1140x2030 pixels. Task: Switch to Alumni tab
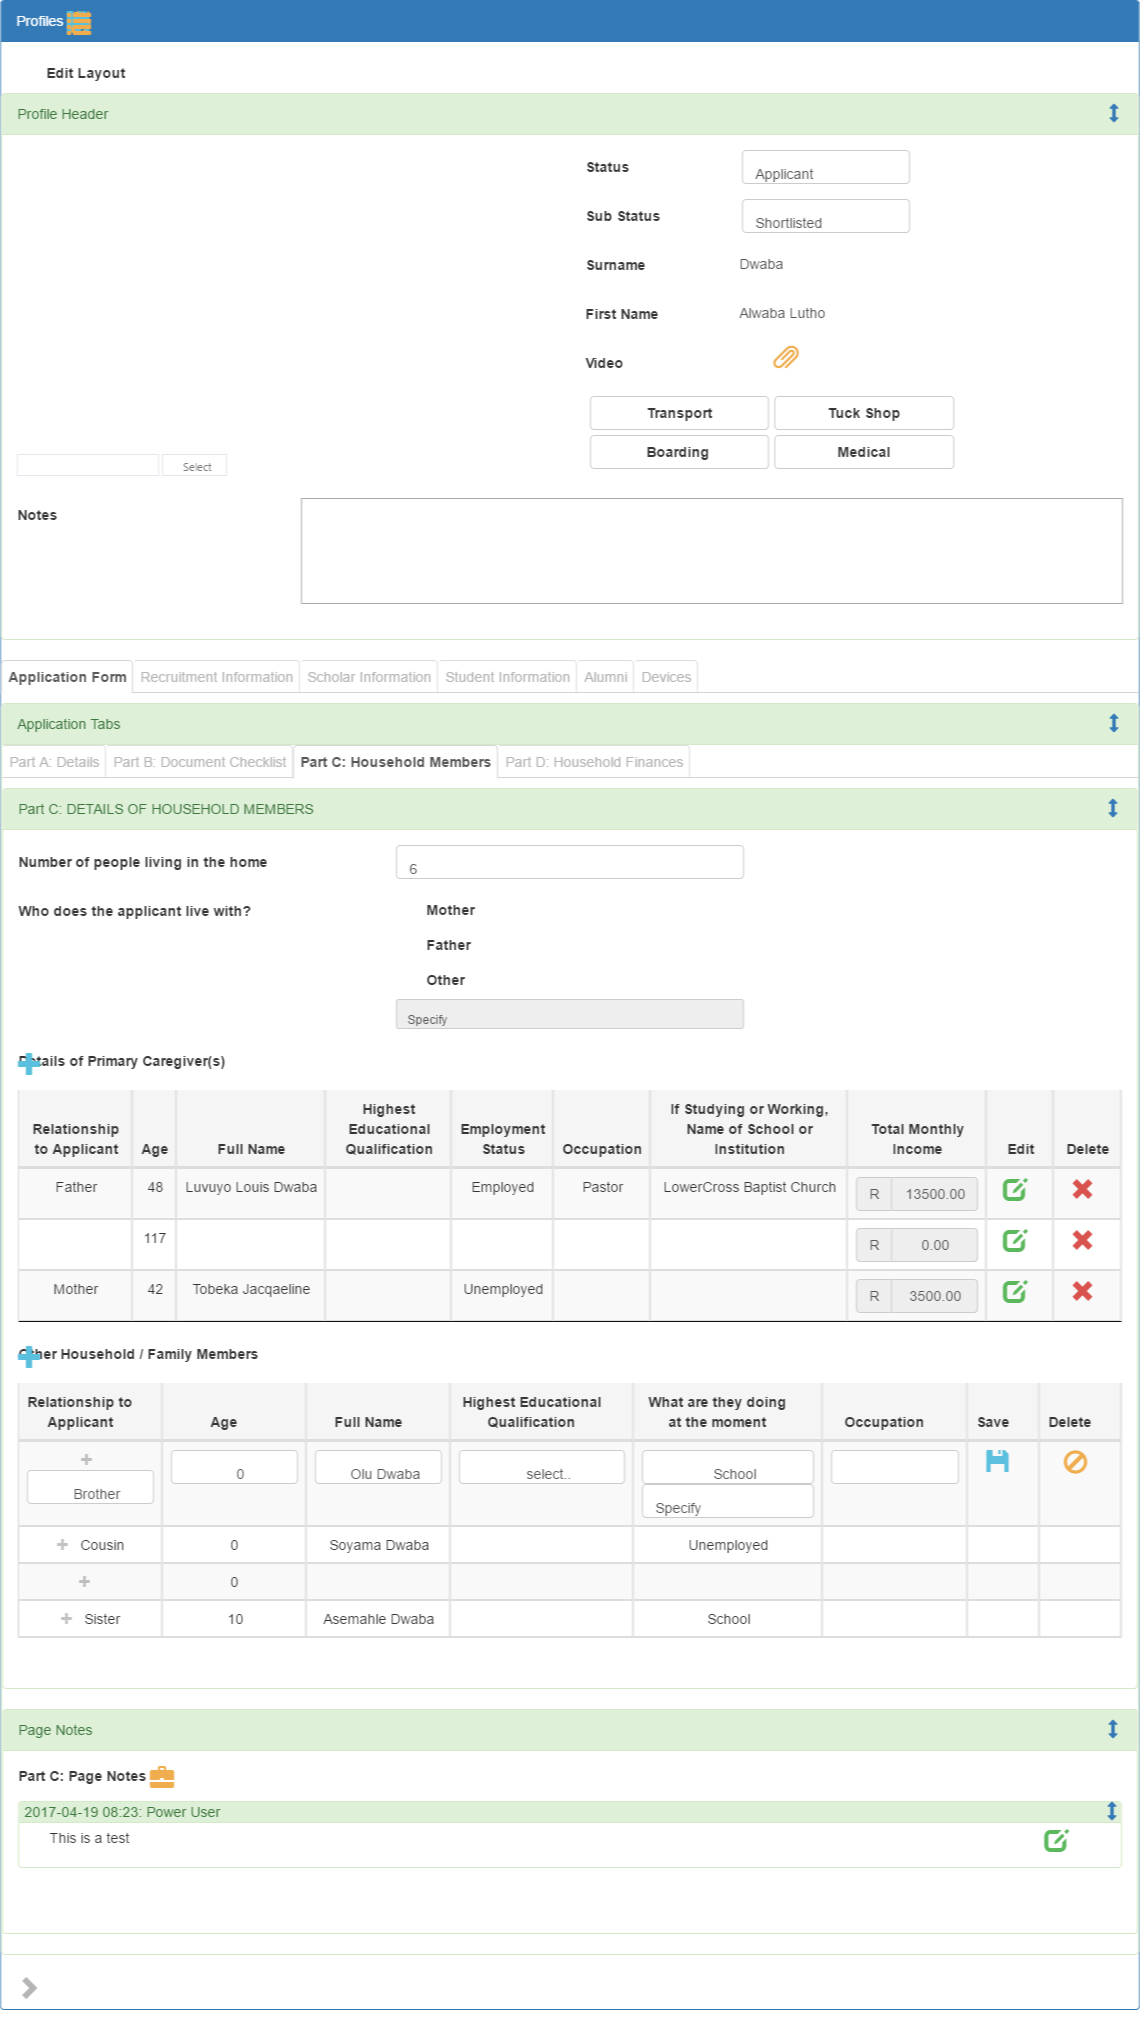coord(605,677)
